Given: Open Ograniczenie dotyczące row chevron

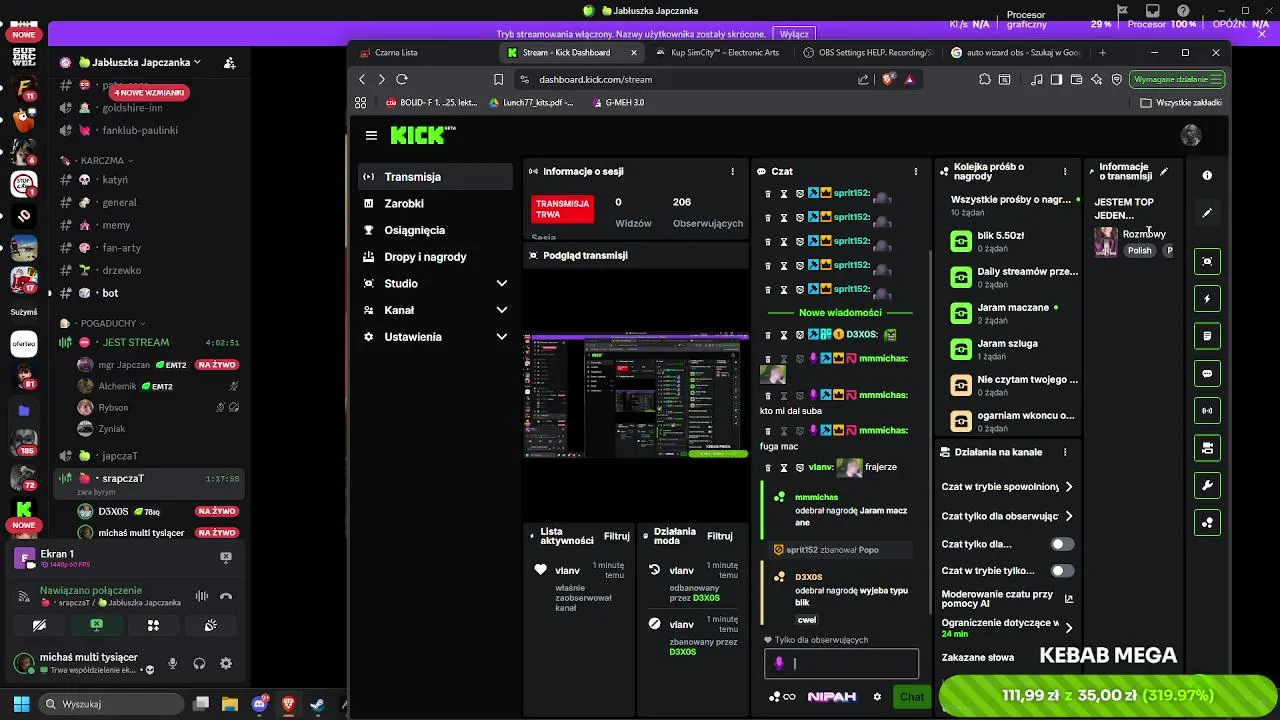Looking at the screenshot, I should coord(1068,627).
